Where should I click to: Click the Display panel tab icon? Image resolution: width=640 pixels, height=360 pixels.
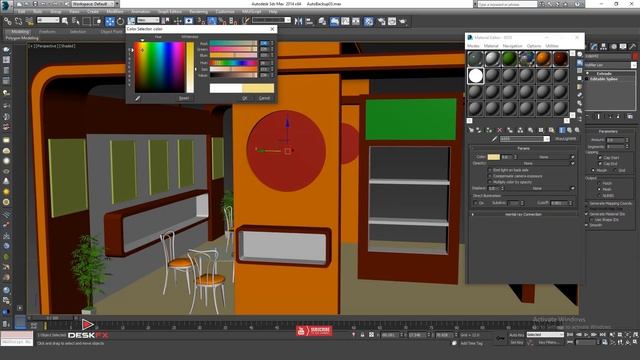623,47
